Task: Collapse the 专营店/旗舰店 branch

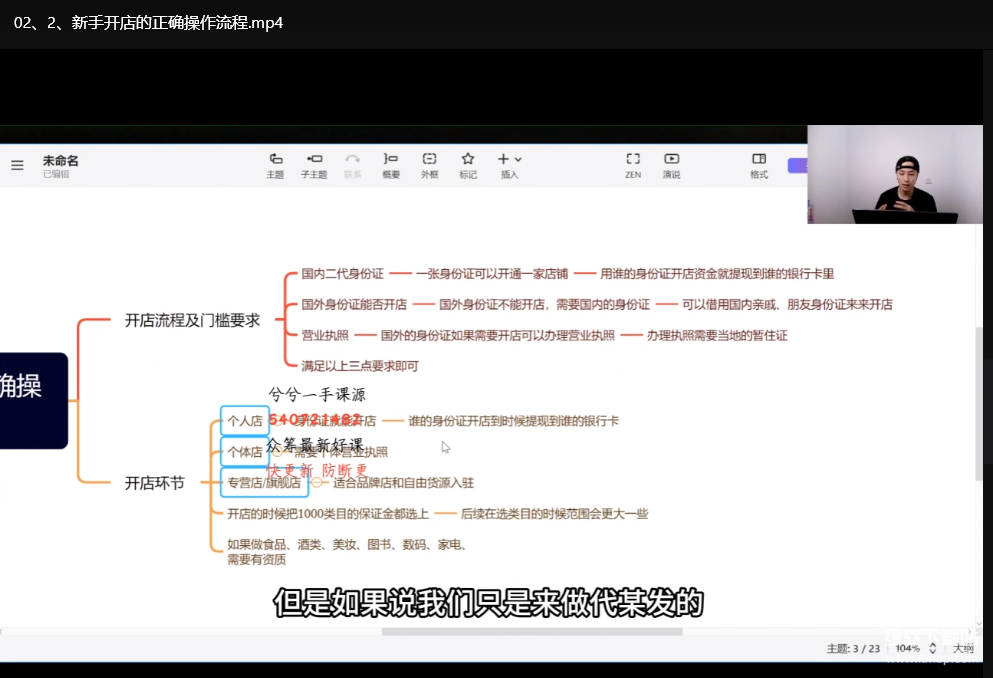Action: 317,482
